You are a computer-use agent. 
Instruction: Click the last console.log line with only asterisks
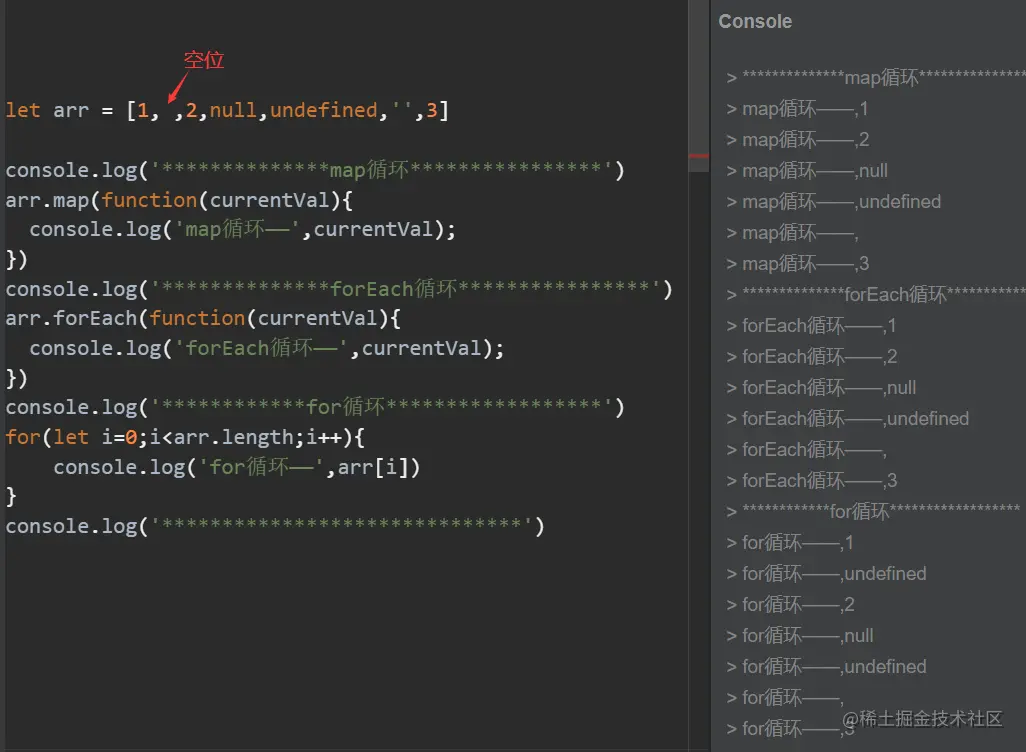[x=275, y=526]
